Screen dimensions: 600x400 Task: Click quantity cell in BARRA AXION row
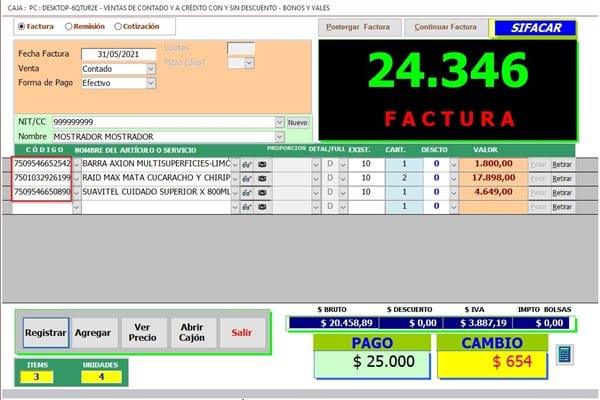coord(404,164)
